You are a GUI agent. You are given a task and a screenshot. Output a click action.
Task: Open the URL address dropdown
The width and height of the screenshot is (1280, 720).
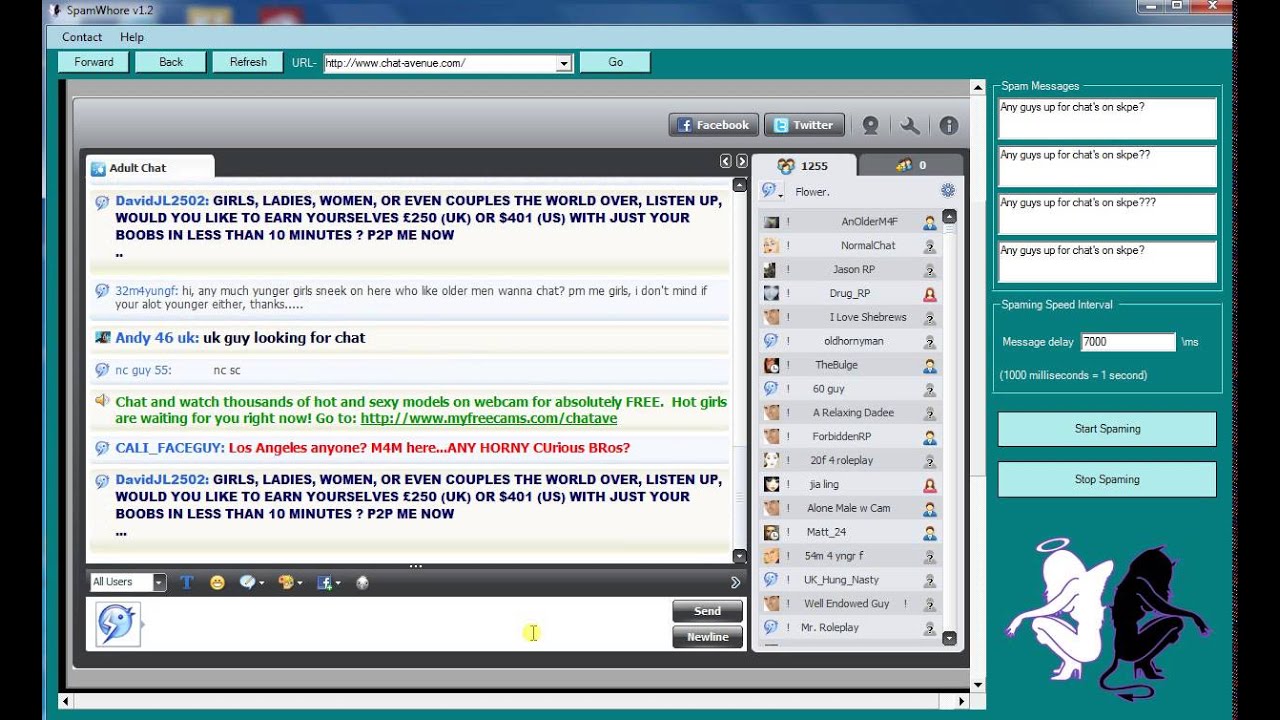pos(564,63)
